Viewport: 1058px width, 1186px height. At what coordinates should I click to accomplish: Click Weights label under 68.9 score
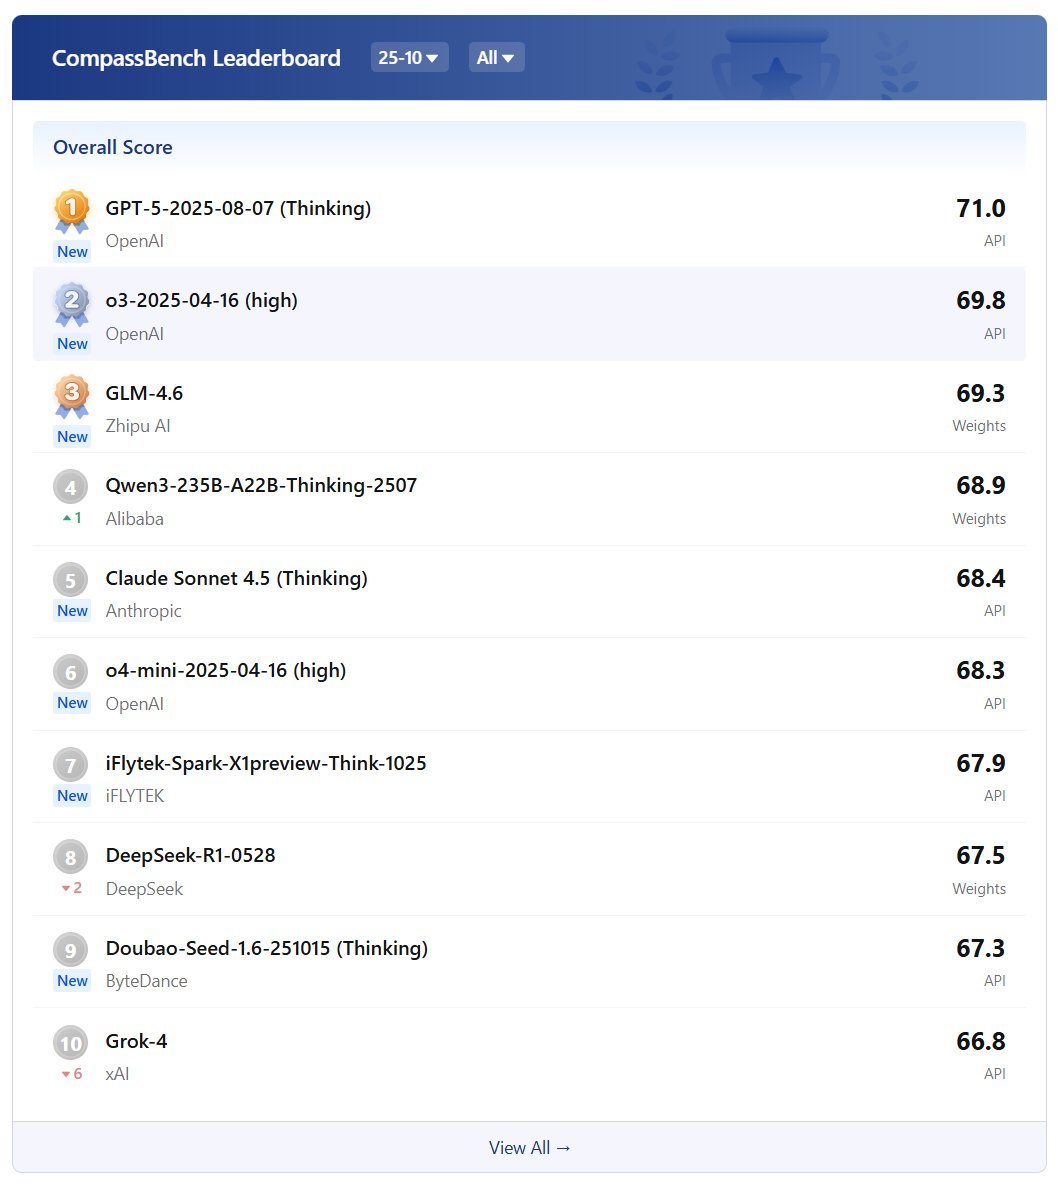coord(979,519)
